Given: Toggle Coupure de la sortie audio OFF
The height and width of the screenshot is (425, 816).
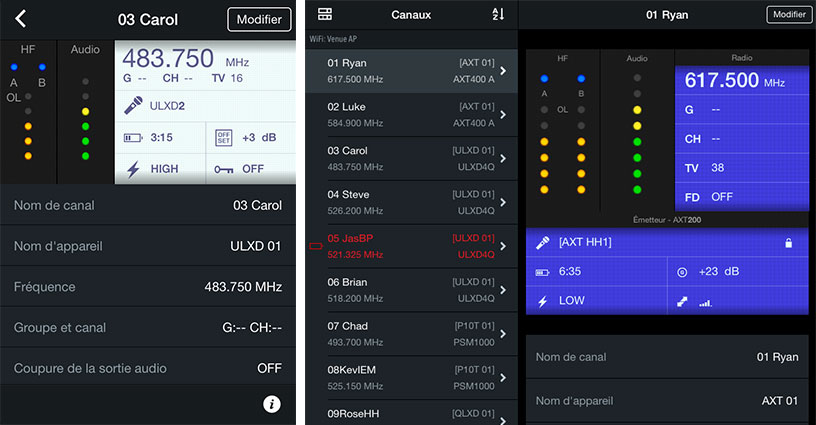Looking at the screenshot, I should coord(269,368).
